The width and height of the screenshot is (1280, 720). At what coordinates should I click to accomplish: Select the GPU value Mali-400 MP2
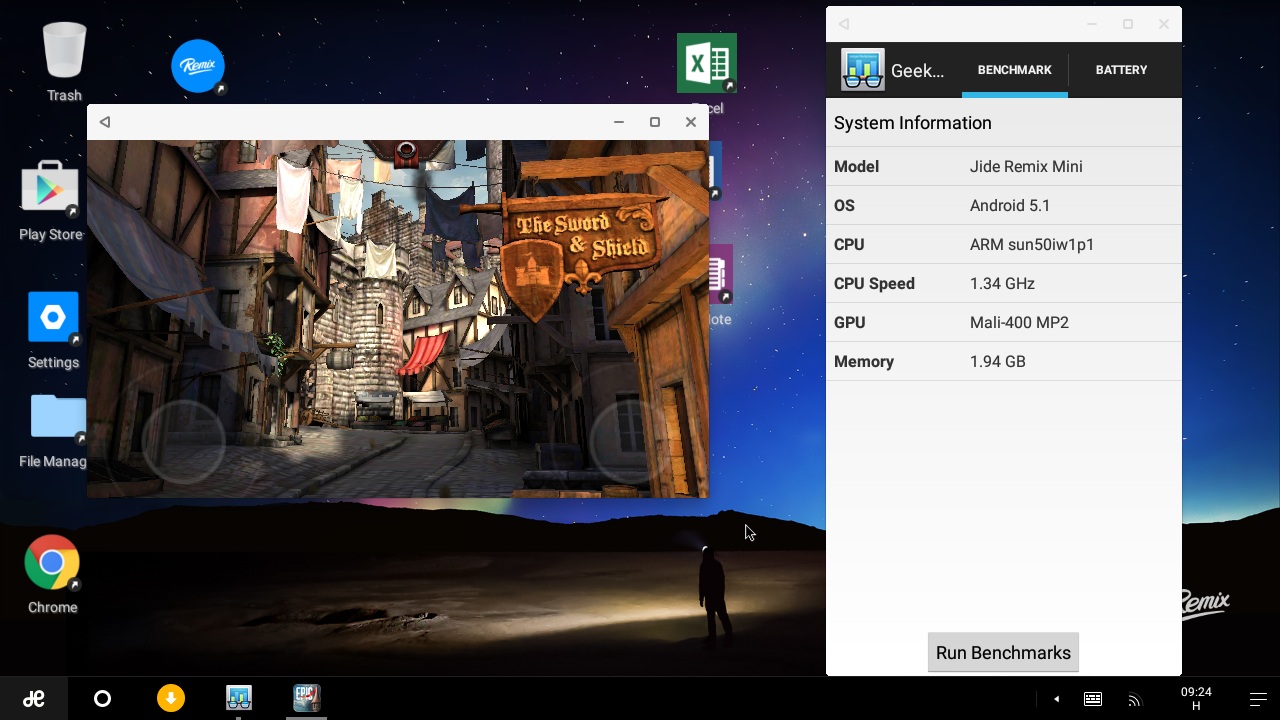(1019, 323)
